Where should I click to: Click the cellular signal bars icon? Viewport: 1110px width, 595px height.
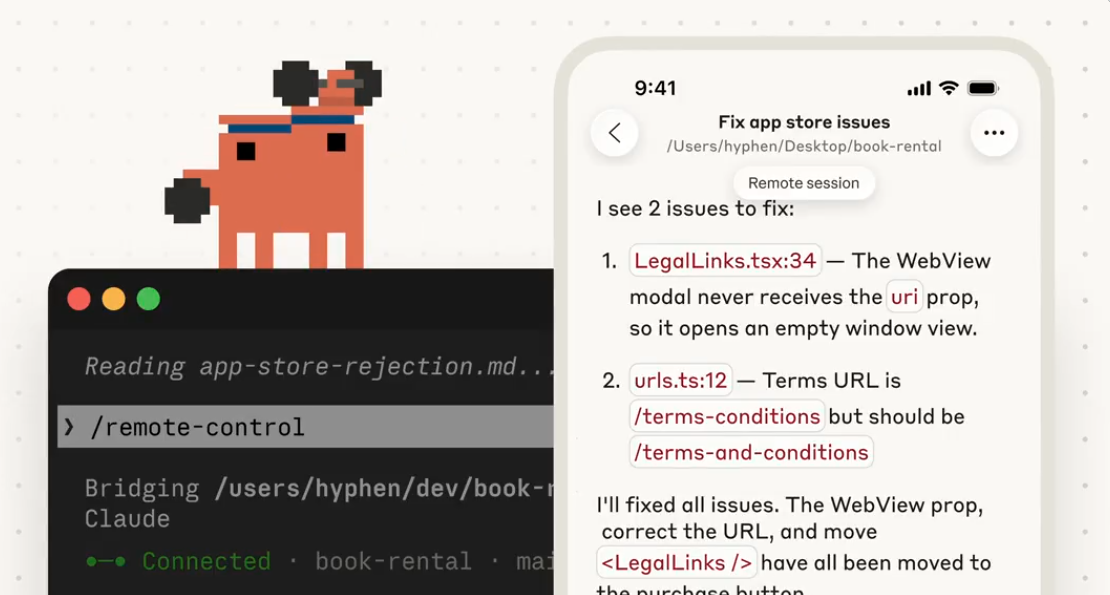click(x=919, y=88)
